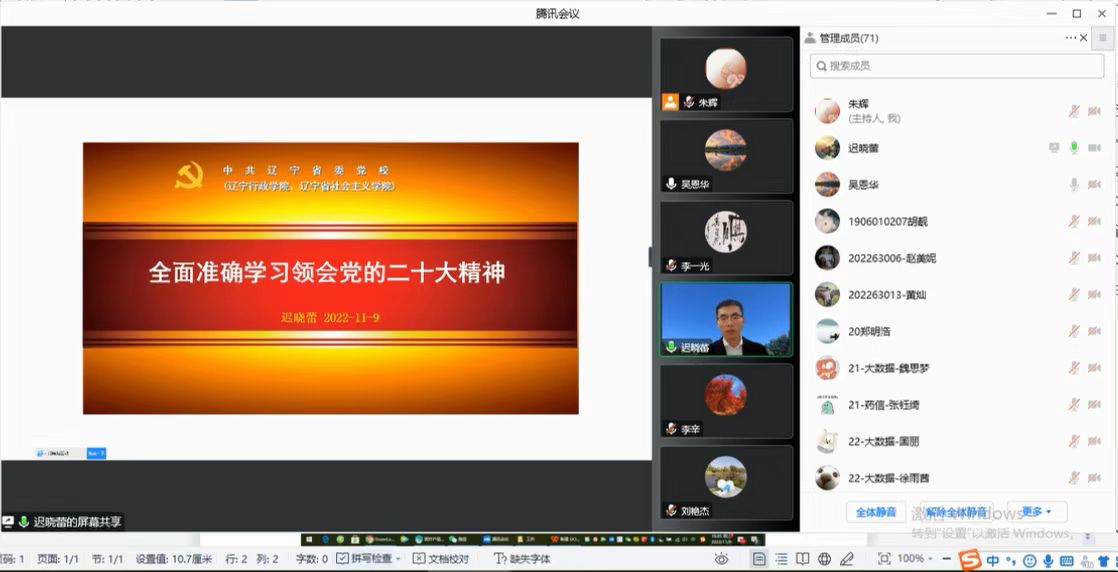The height and width of the screenshot is (572, 1118).
Task: Open the 更多 dropdown at panel bottom
Action: [x=1036, y=512]
